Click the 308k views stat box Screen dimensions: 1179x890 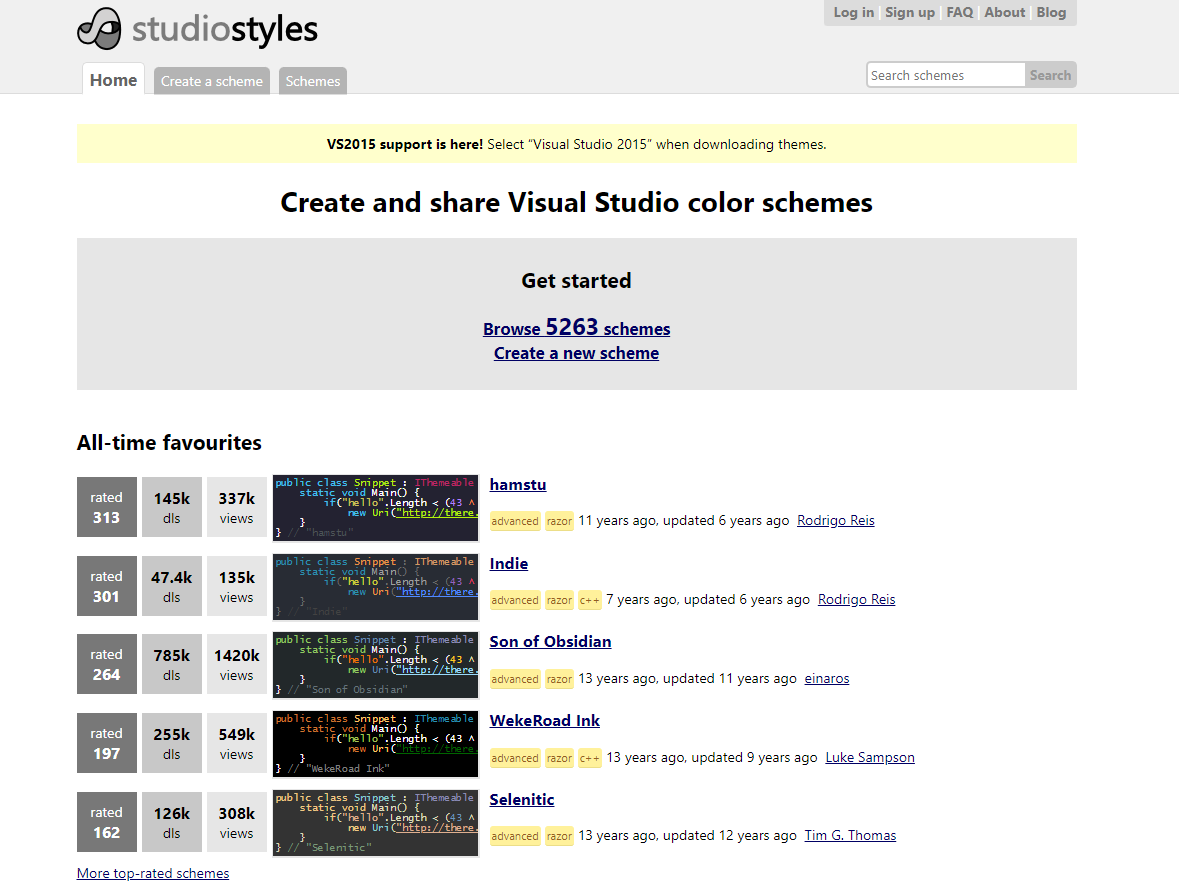(x=237, y=822)
